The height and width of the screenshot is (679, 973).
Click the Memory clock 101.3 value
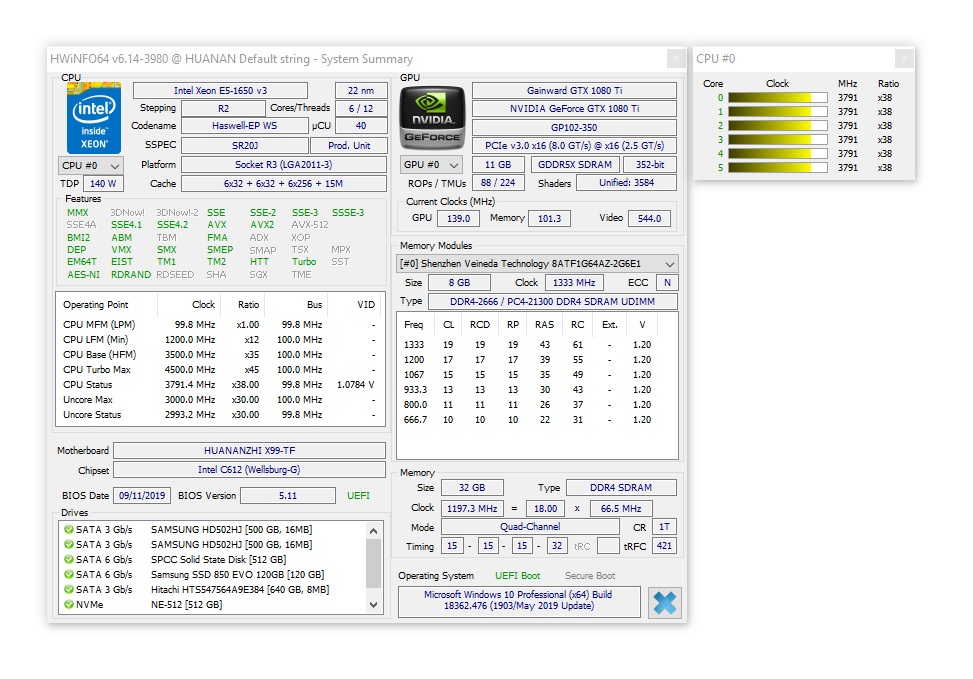(x=549, y=218)
